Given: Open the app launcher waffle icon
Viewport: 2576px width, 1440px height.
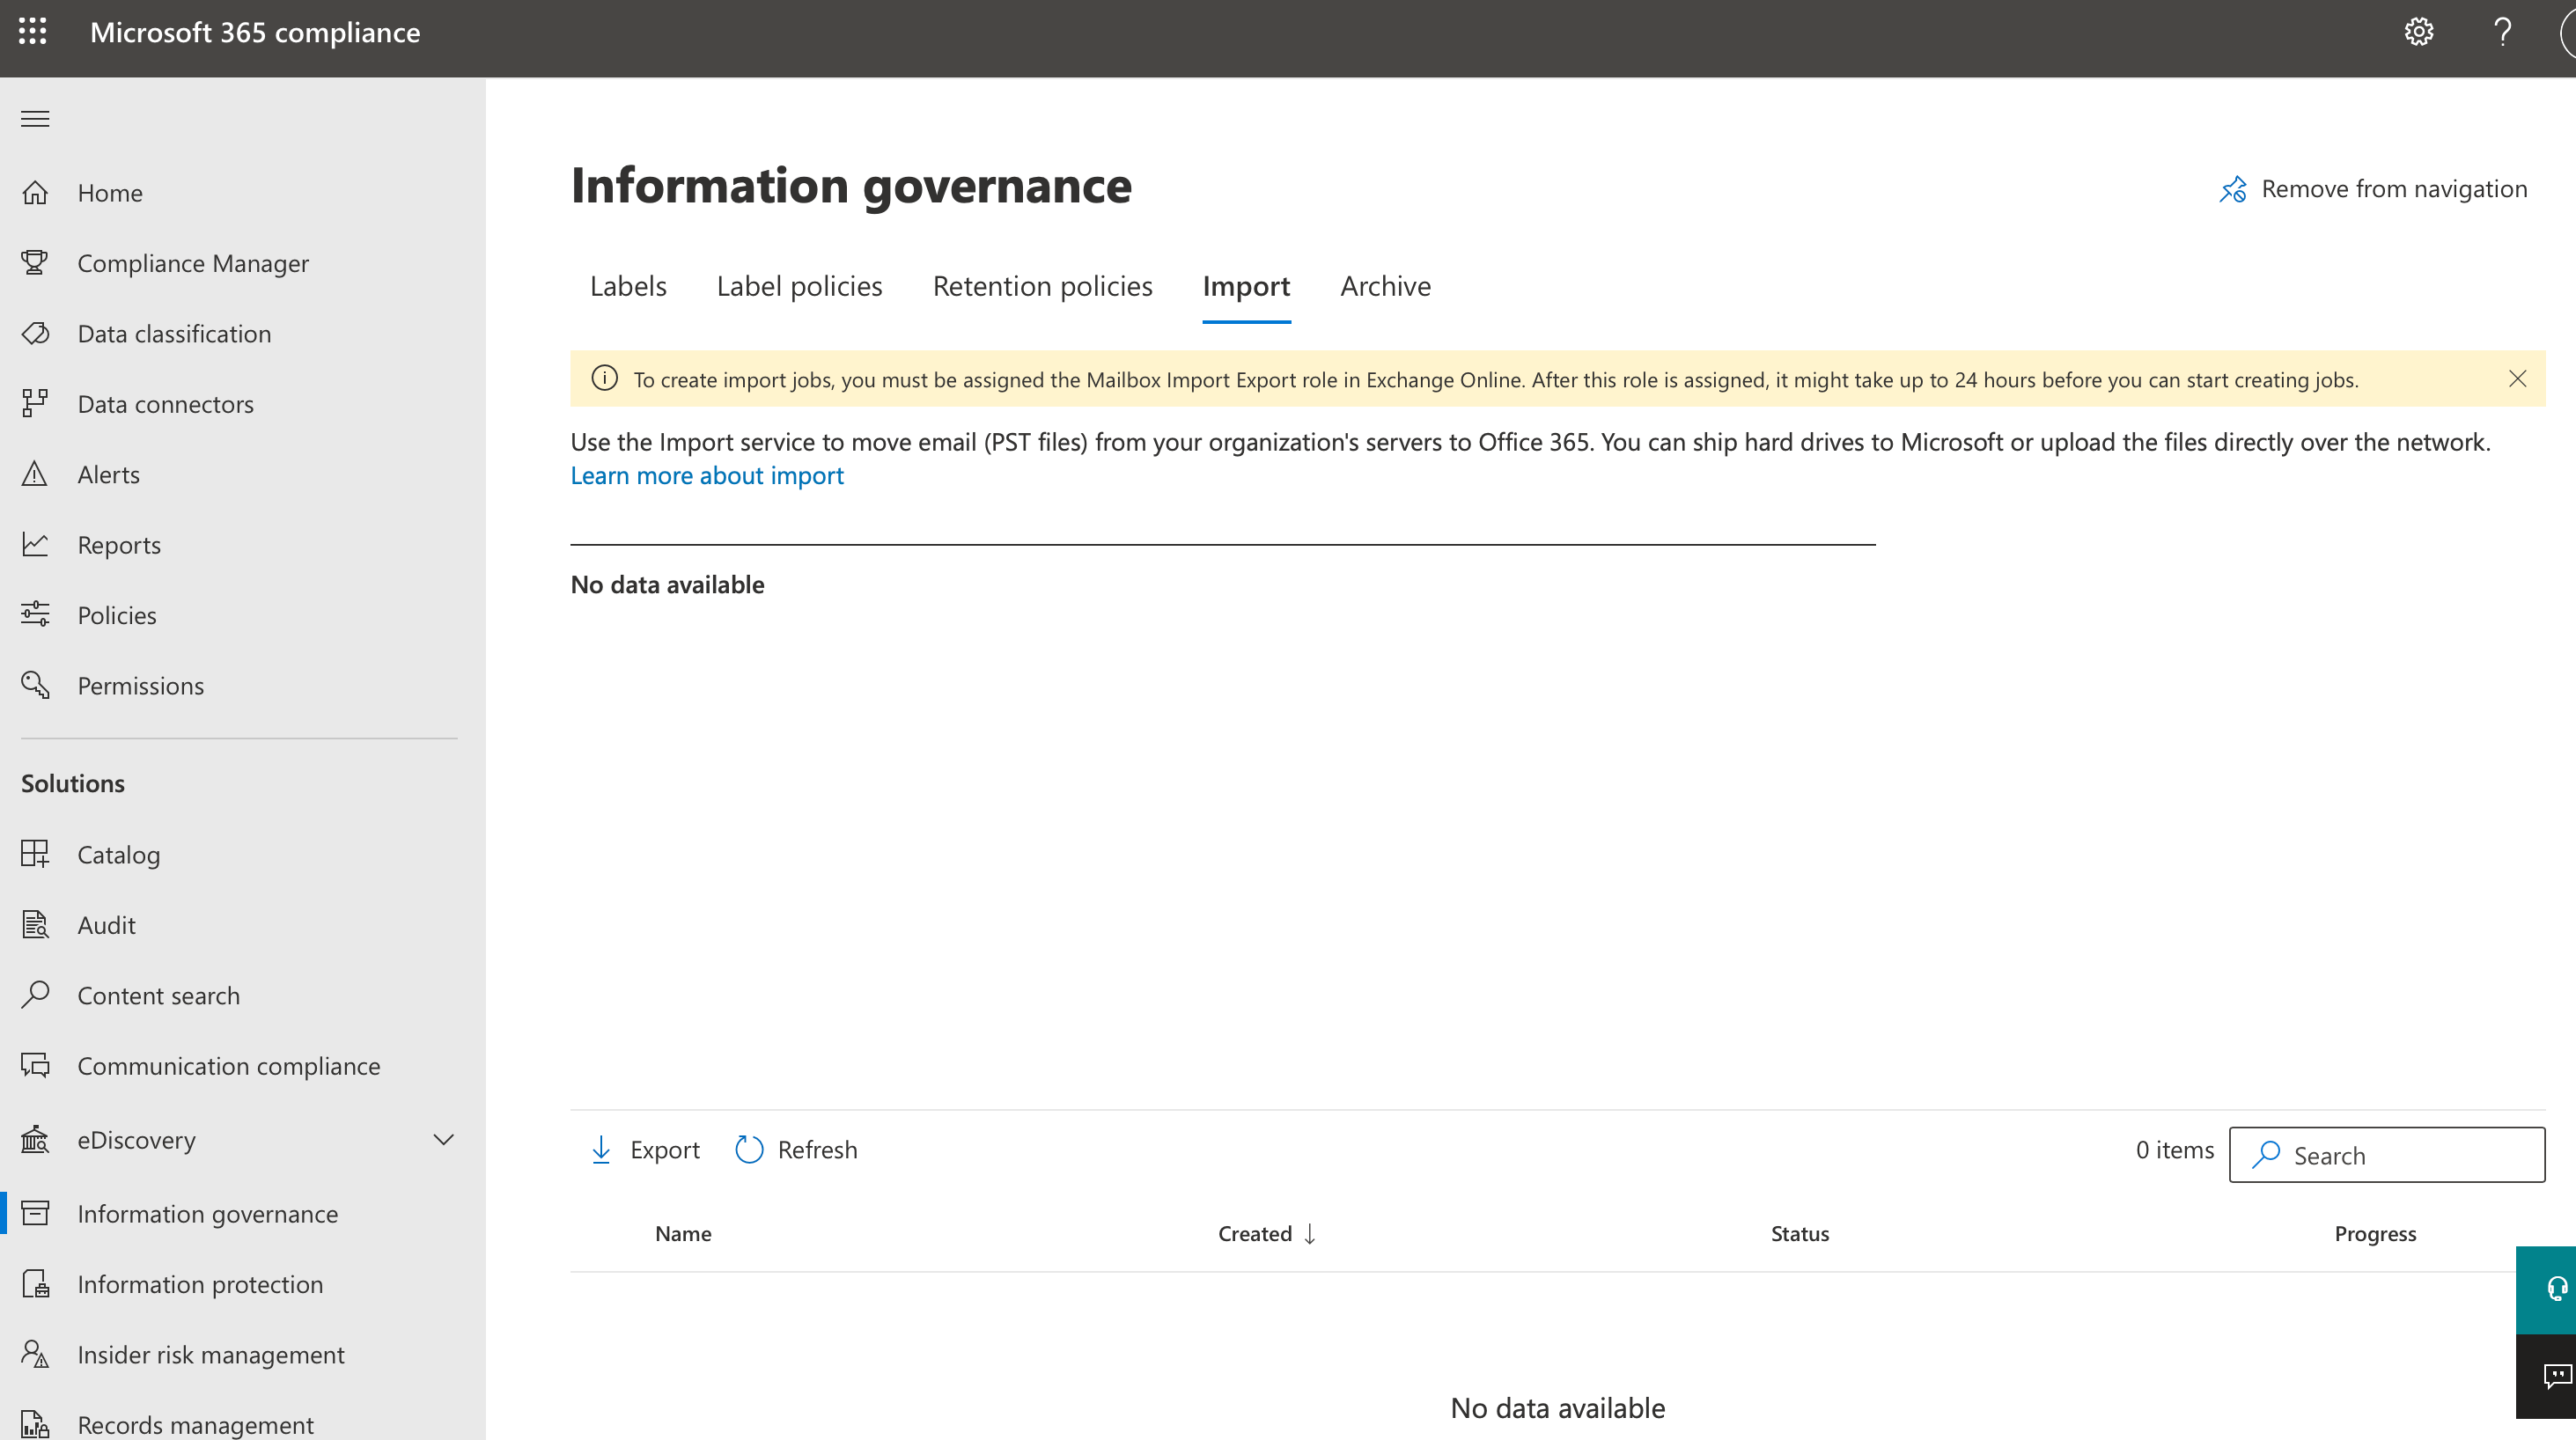Looking at the screenshot, I should point(33,32).
